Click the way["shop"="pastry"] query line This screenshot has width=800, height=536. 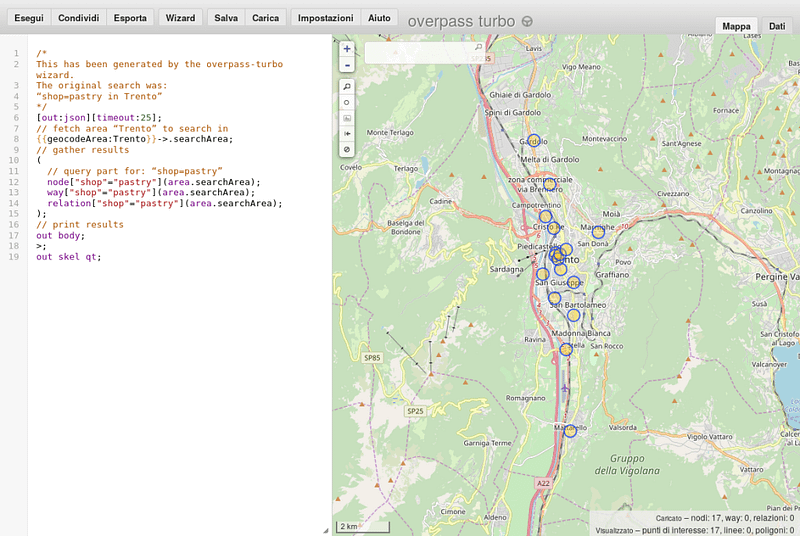pyautogui.click(x=151, y=193)
